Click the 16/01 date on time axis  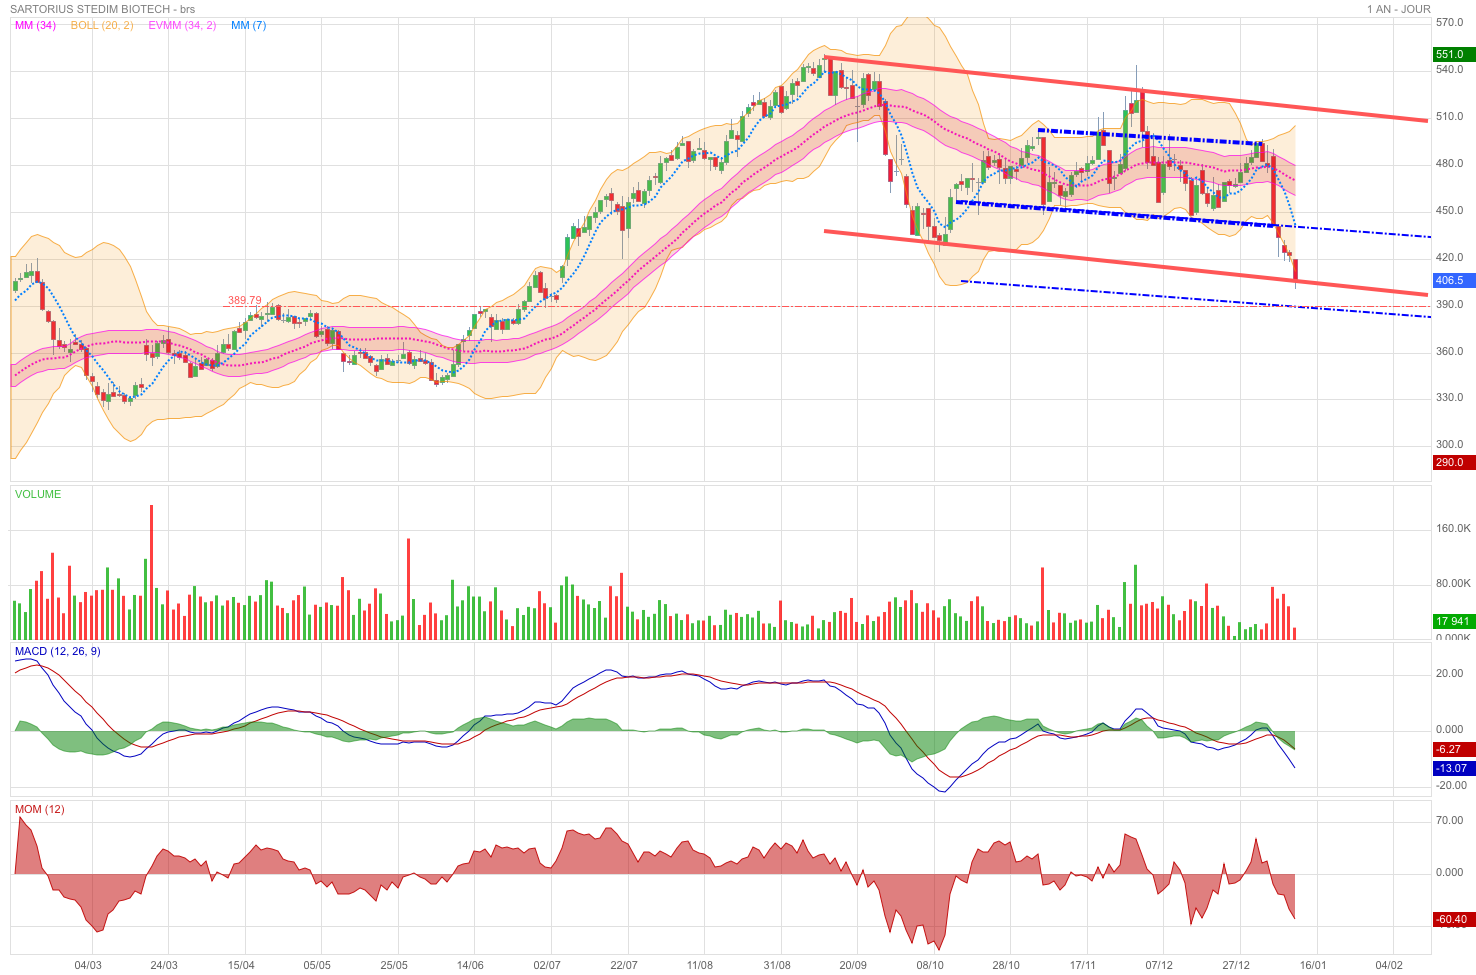coord(1312,965)
